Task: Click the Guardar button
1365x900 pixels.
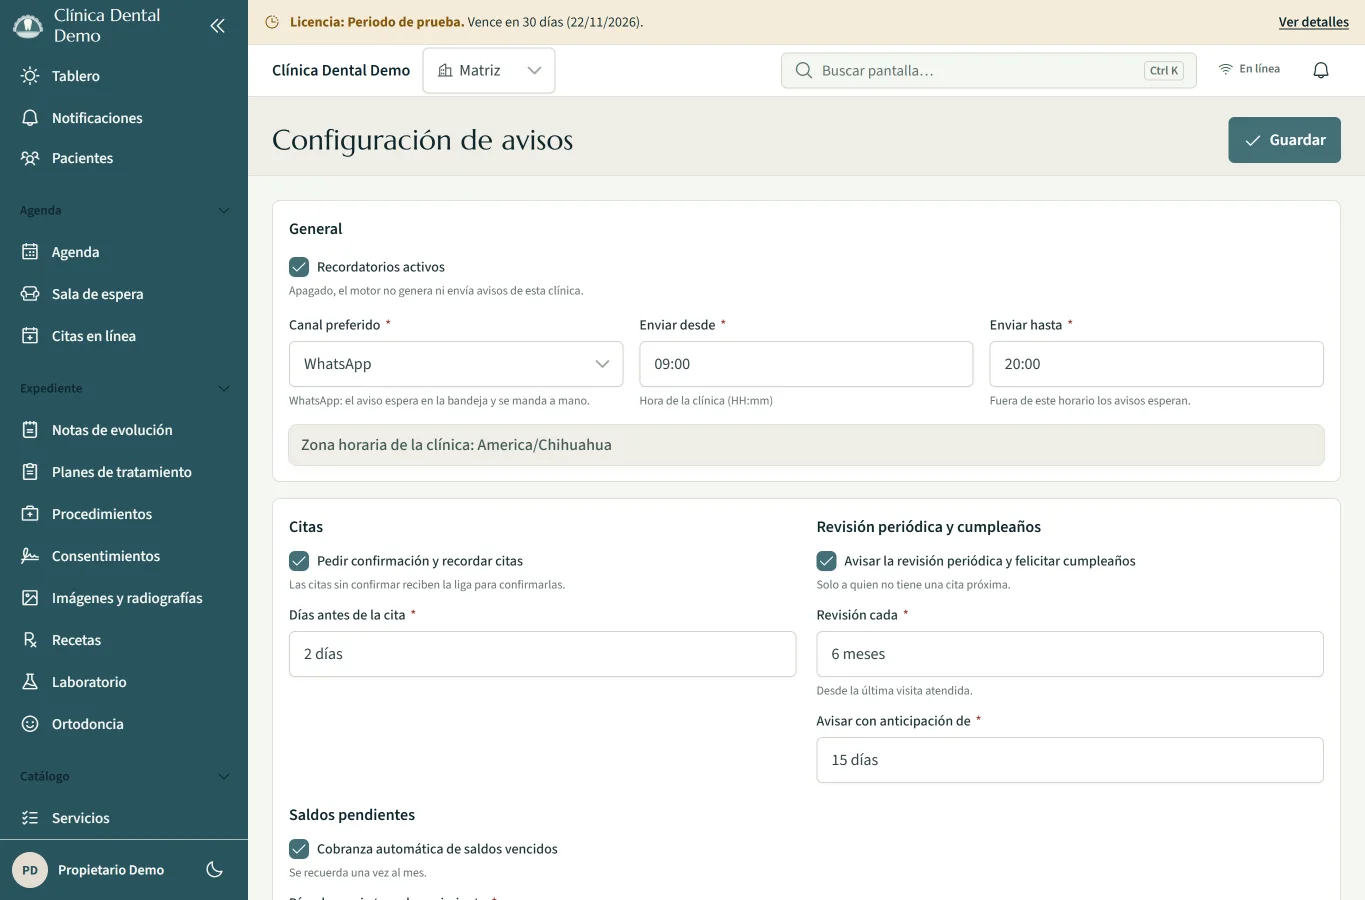Action: click(1284, 140)
